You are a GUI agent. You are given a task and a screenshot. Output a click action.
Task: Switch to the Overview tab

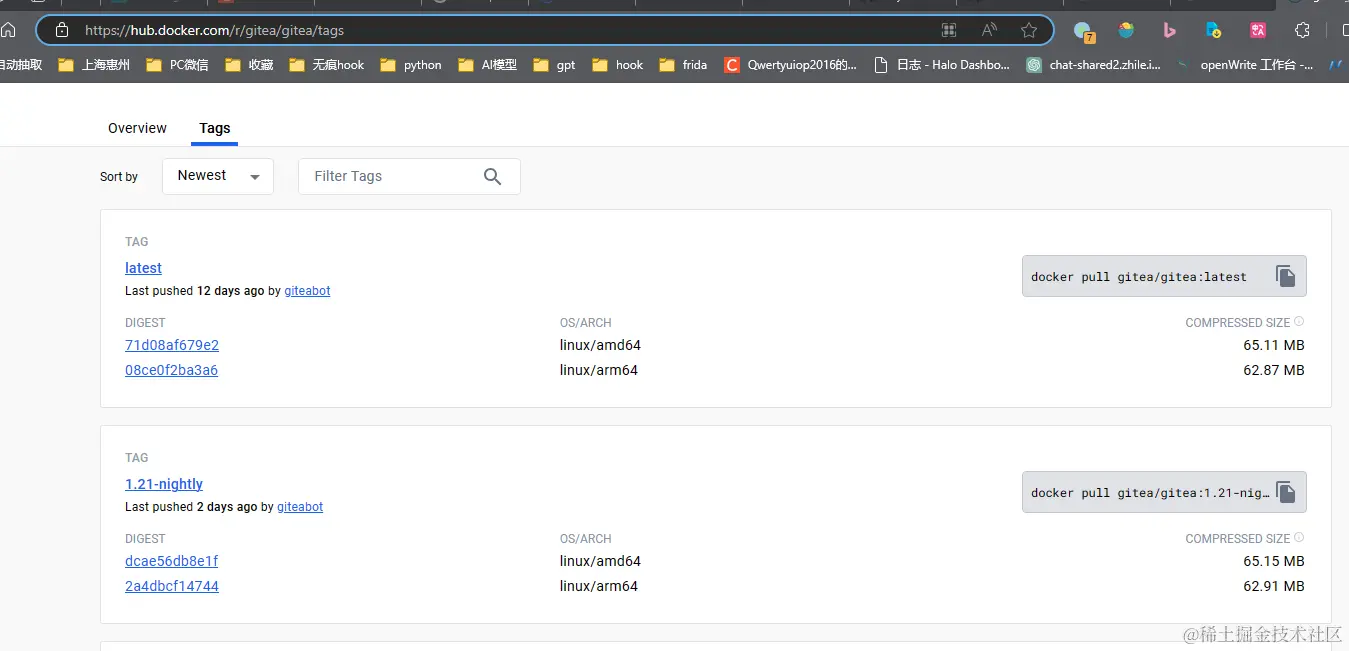137,128
